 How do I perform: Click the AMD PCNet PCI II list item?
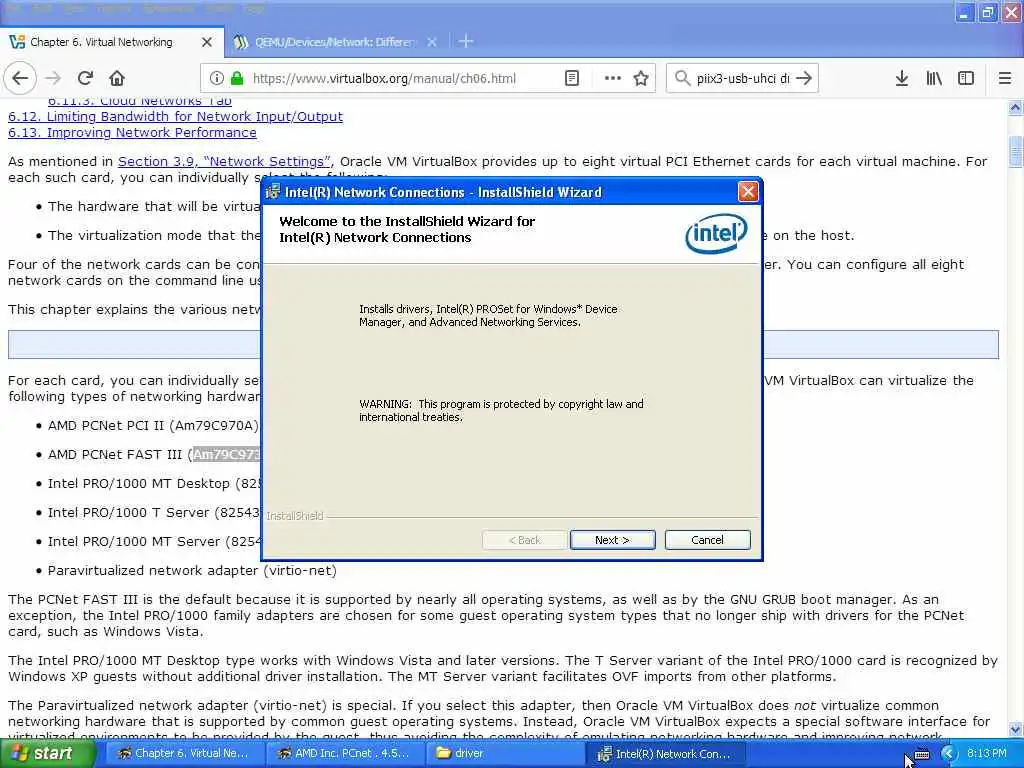coord(153,426)
